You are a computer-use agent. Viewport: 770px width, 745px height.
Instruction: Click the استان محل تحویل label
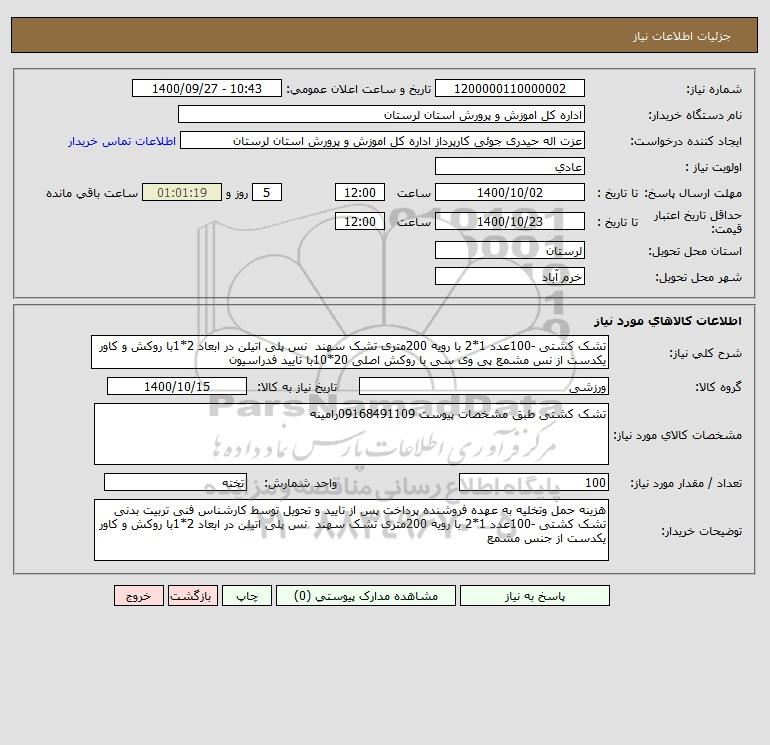coord(695,251)
